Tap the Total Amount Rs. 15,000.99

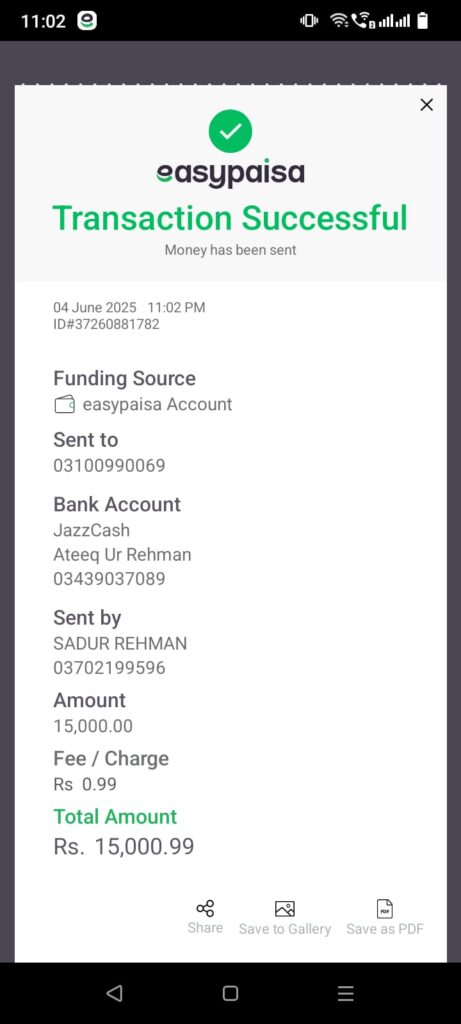click(x=123, y=847)
